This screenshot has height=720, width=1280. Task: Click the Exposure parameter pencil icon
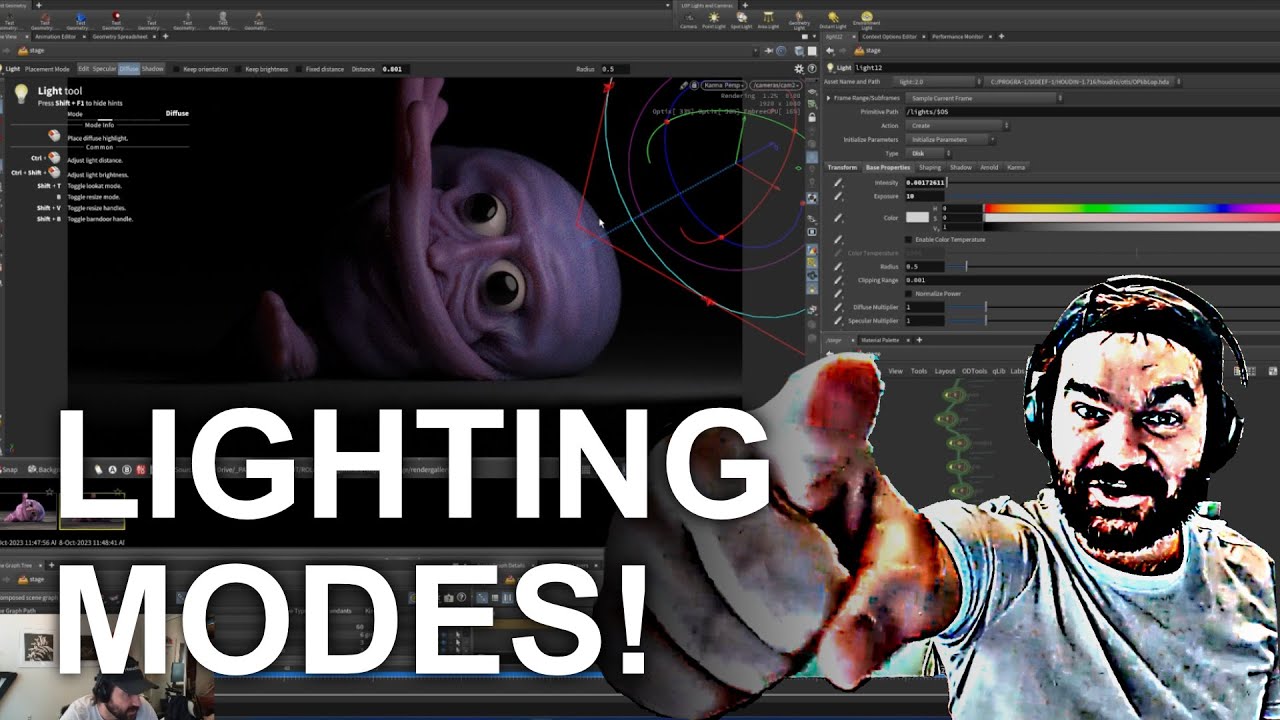pyautogui.click(x=838, y=196)
